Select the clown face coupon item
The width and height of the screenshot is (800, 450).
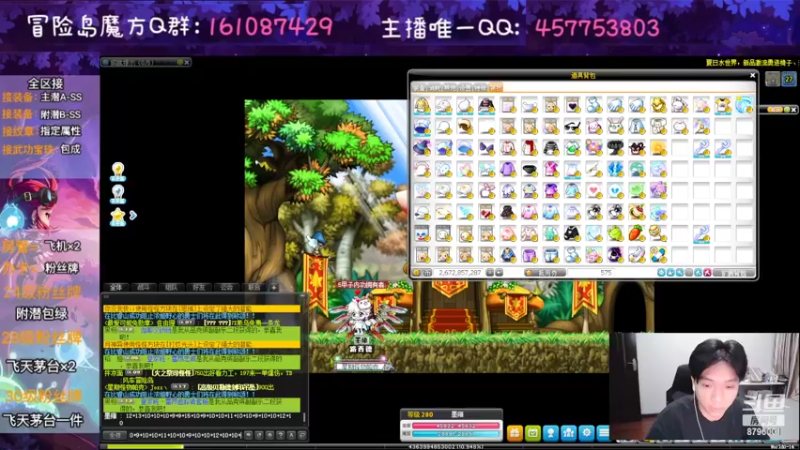coord(422,234)
